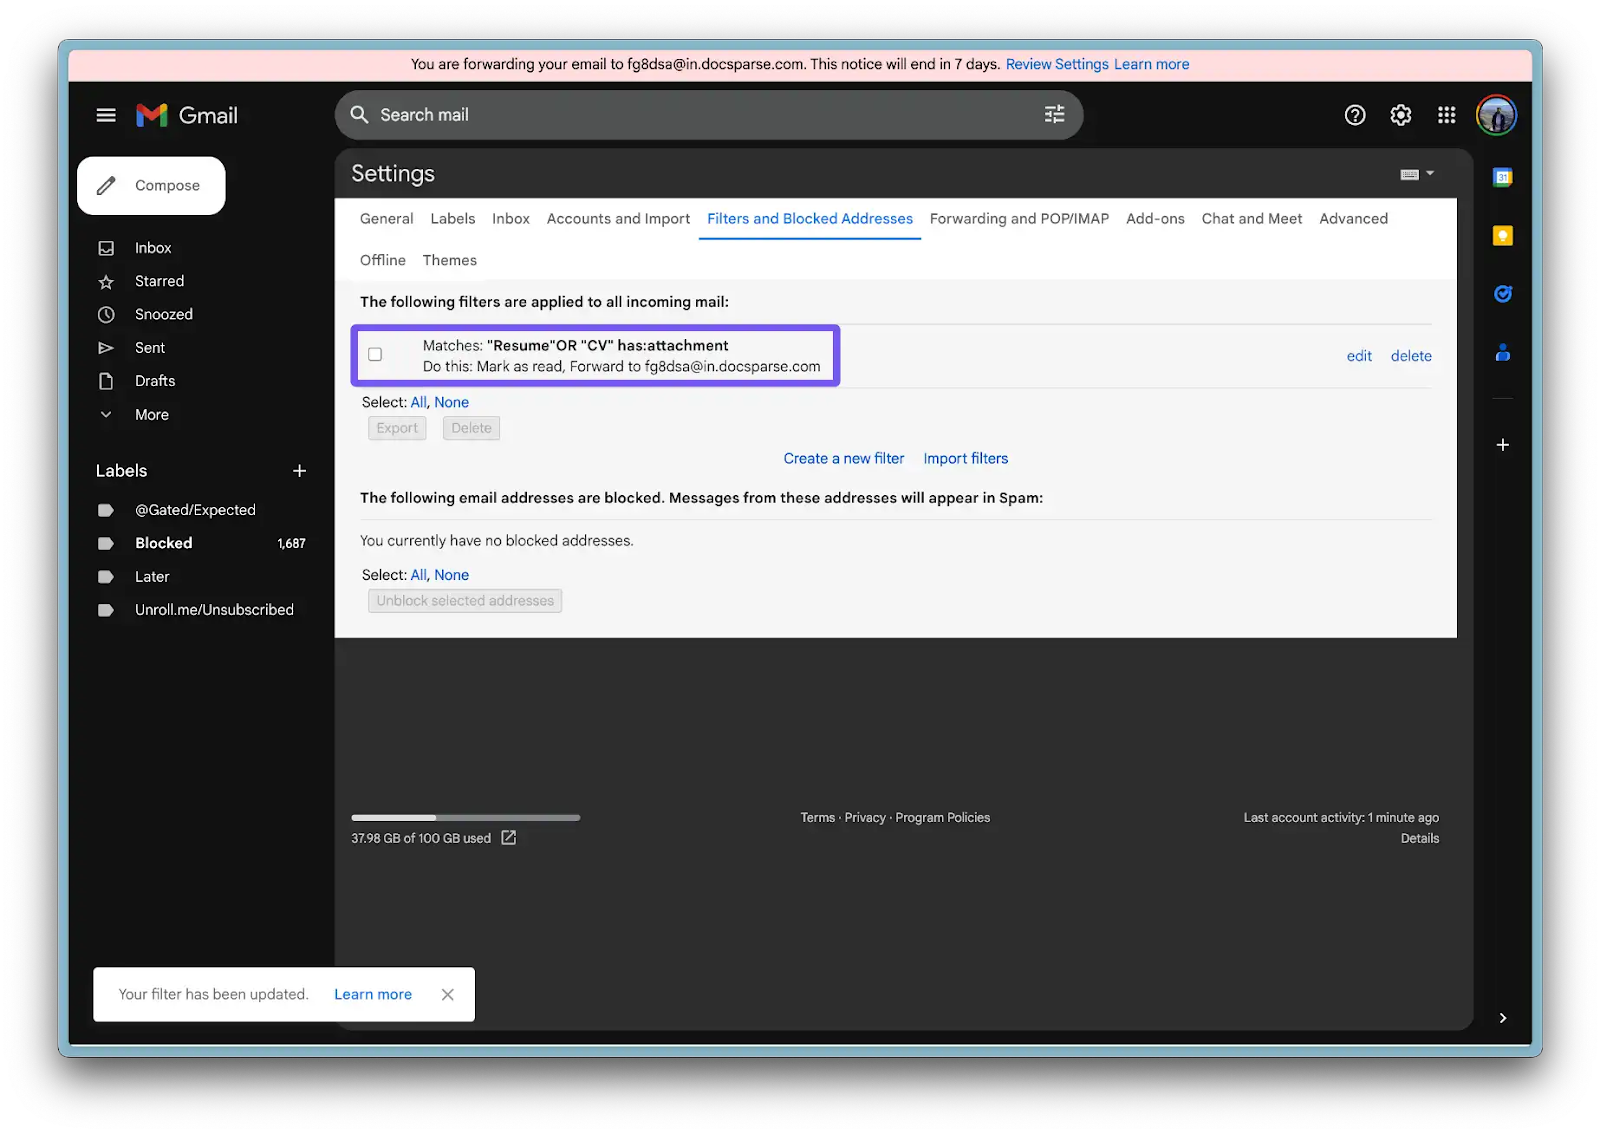The width and height of the screenshot is (1600, 1134).
Task: Open the Blocked label
Action: pos(163,543)
